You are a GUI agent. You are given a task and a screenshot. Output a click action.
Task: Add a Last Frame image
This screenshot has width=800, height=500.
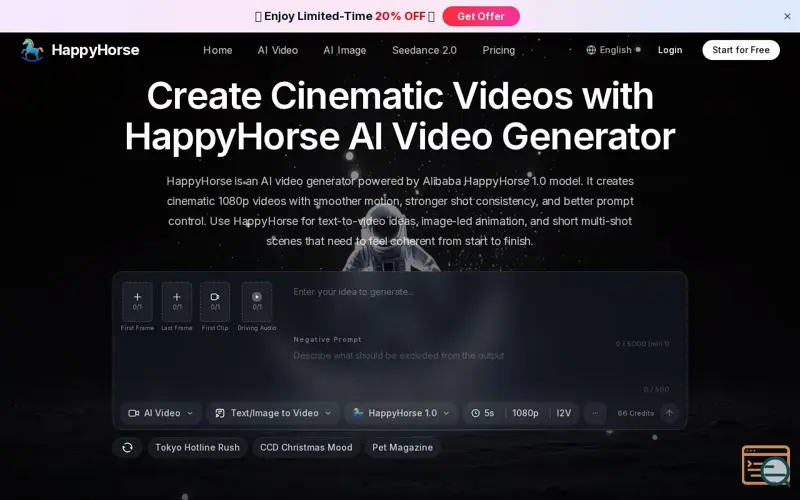(x=177, y=302)
